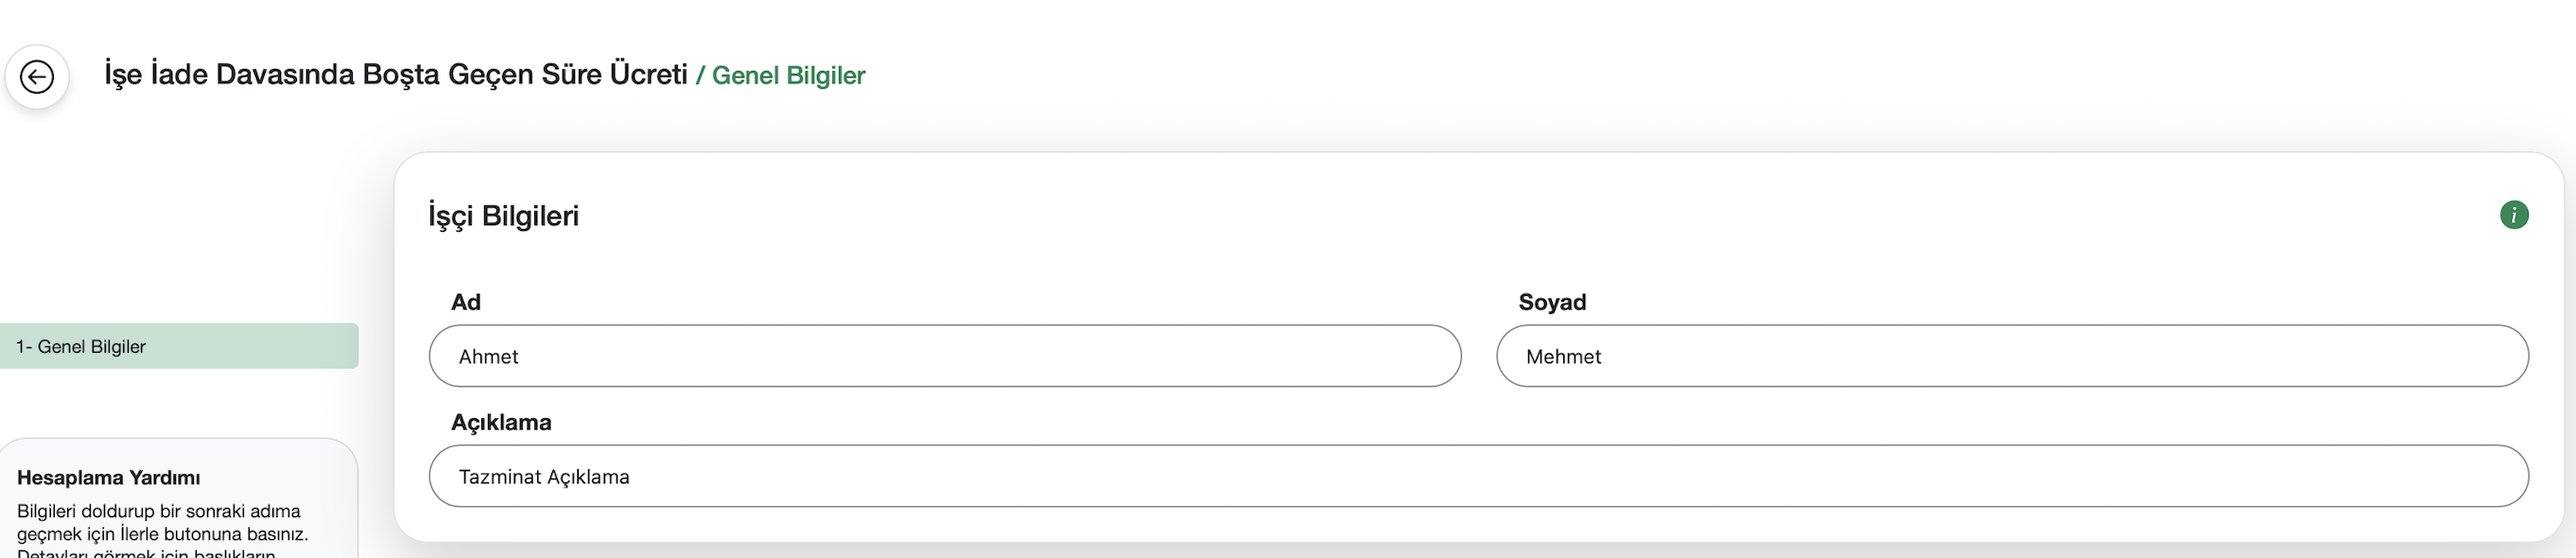Focus the Açıklama input field
The height and width of the screenshot is (558, 2576).
click(1479, 476)
